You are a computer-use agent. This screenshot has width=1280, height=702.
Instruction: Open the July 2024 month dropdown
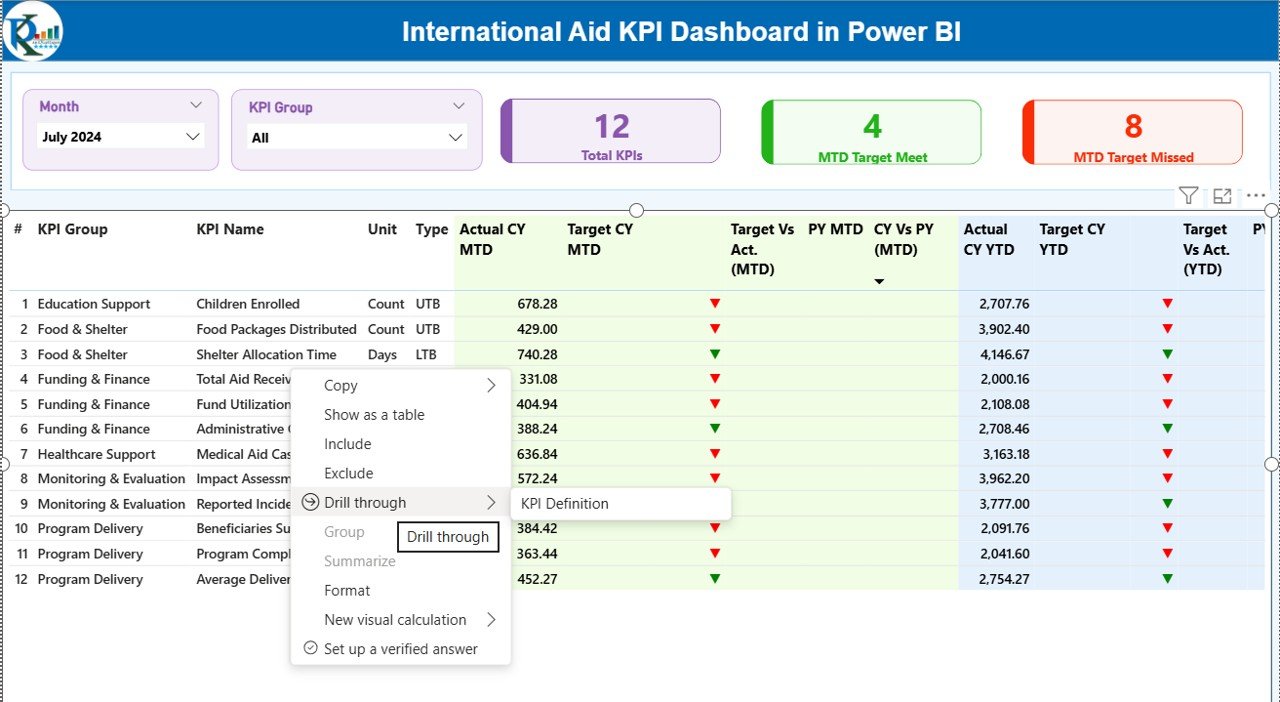193,137
